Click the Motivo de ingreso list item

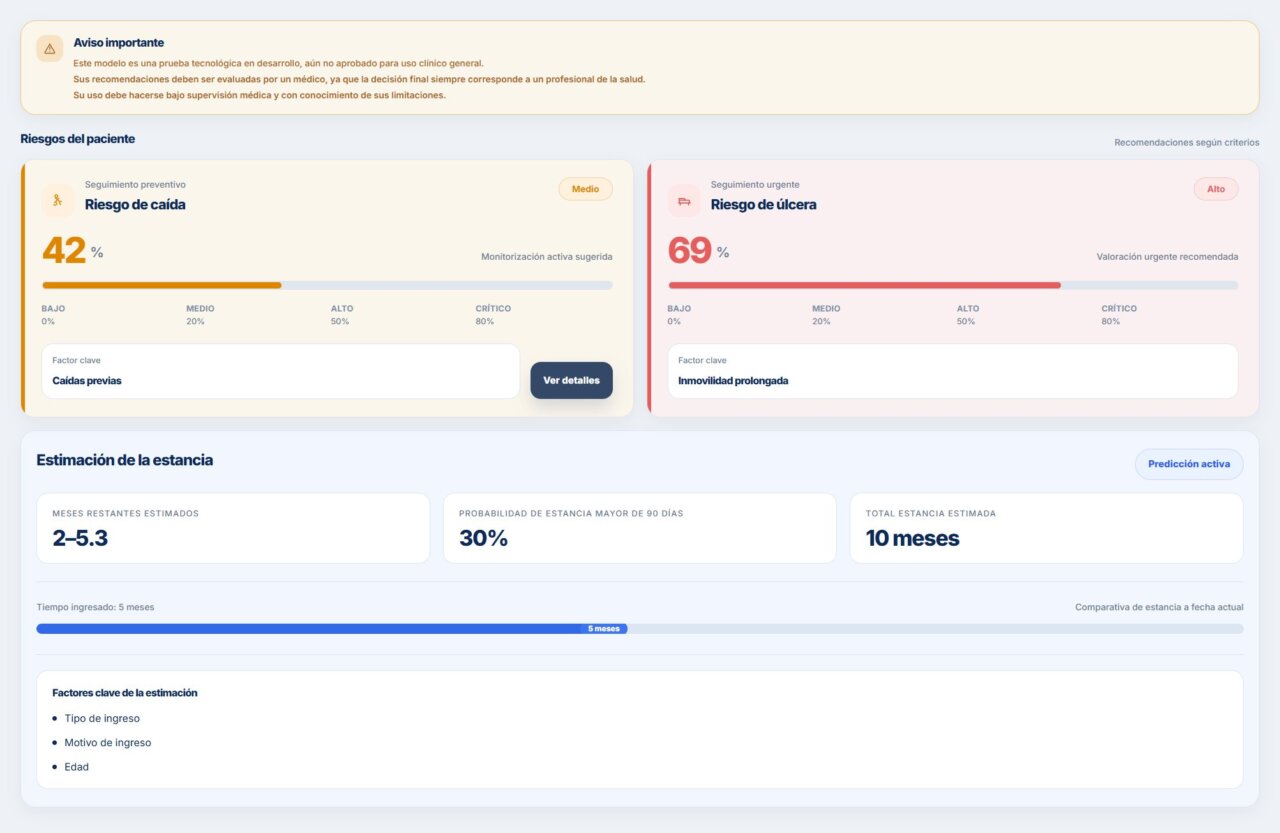108,743
